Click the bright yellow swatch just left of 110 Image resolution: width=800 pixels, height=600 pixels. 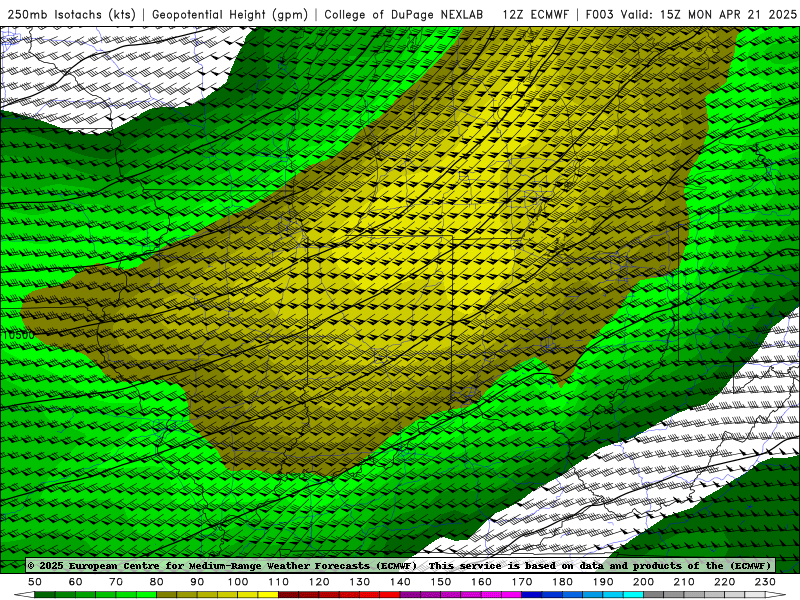[268, 595]
